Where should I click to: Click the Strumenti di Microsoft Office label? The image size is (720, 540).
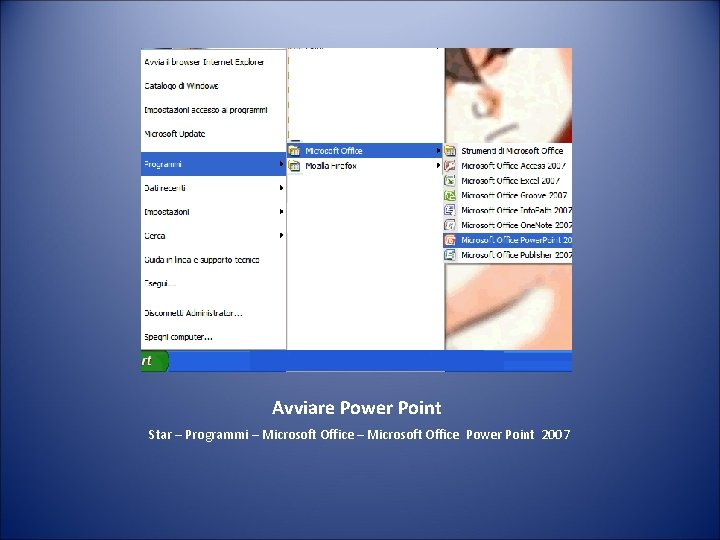pyautogui.click(x=512, y=151)
